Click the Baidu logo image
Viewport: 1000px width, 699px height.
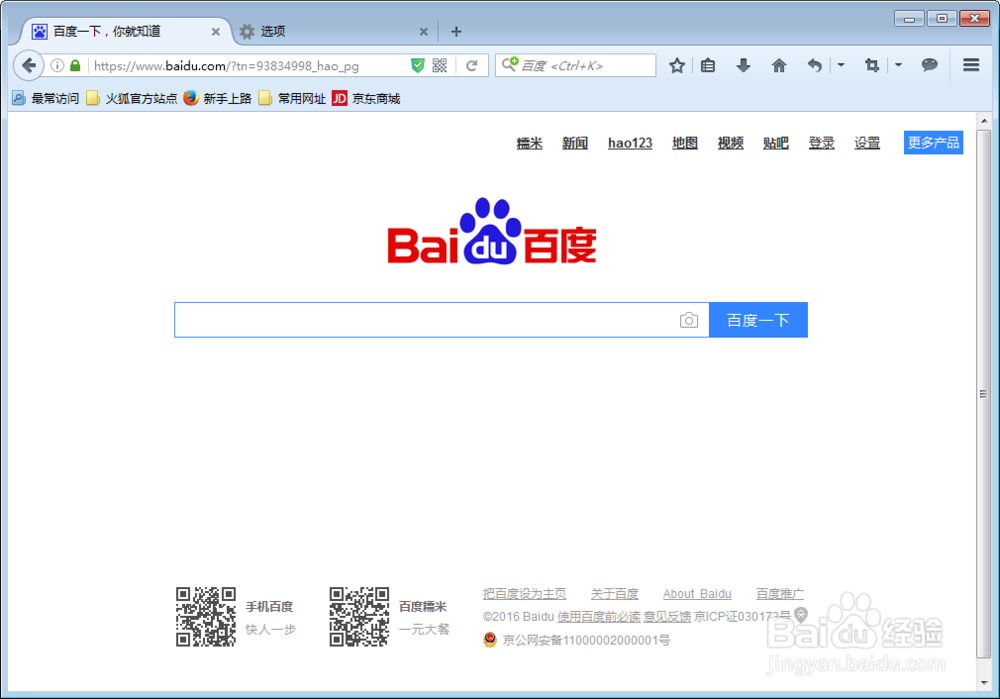click(492, 231)
